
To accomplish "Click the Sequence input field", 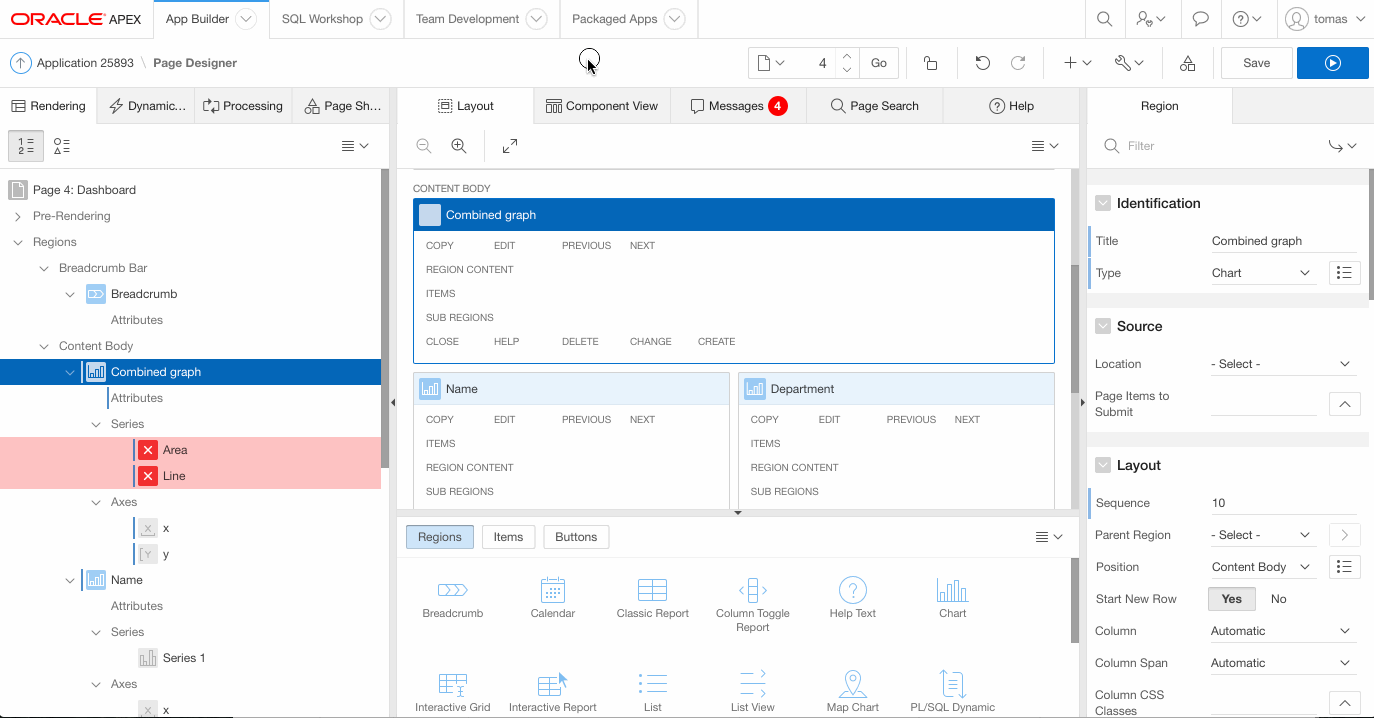I will (x=1282, y=503).
